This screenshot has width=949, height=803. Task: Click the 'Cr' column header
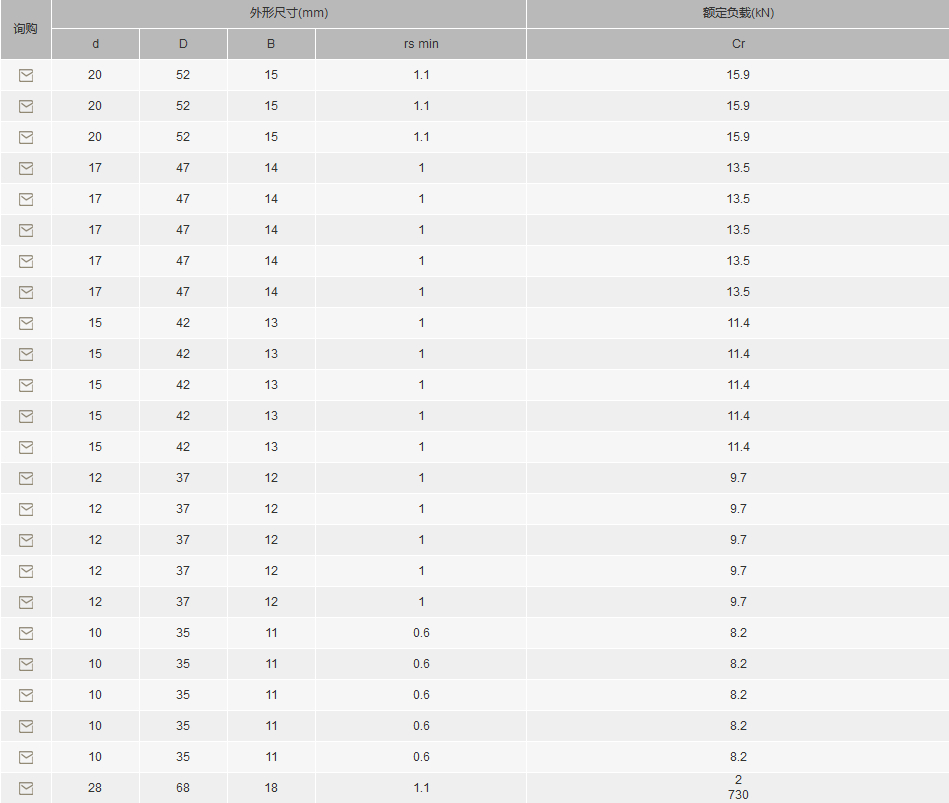[x=738, y=44]
